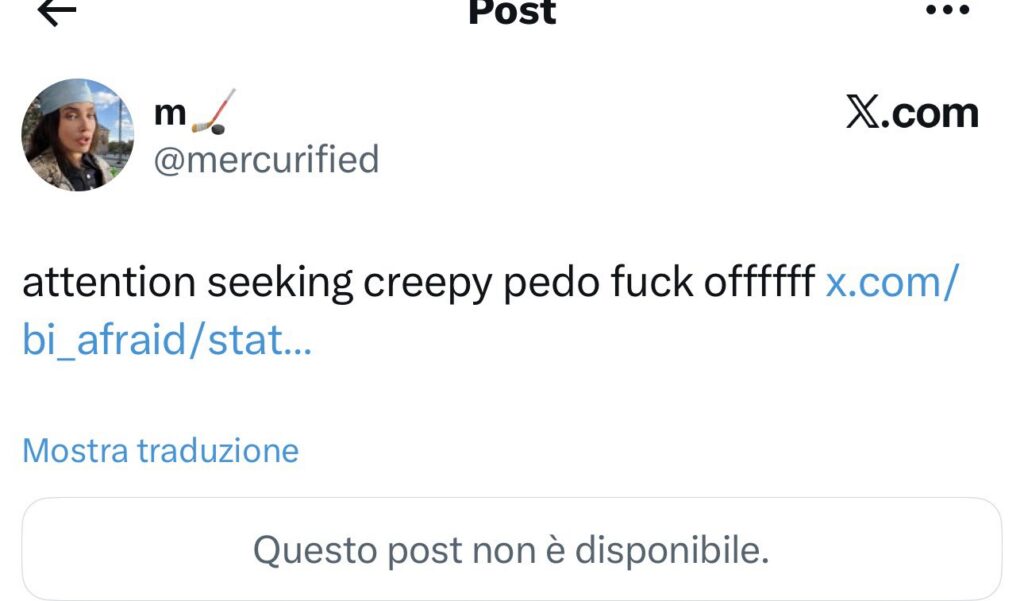Screen dimensions: 1024x601
Task: Tap the hockey stick emoji beside name
Action: (213, 112)
